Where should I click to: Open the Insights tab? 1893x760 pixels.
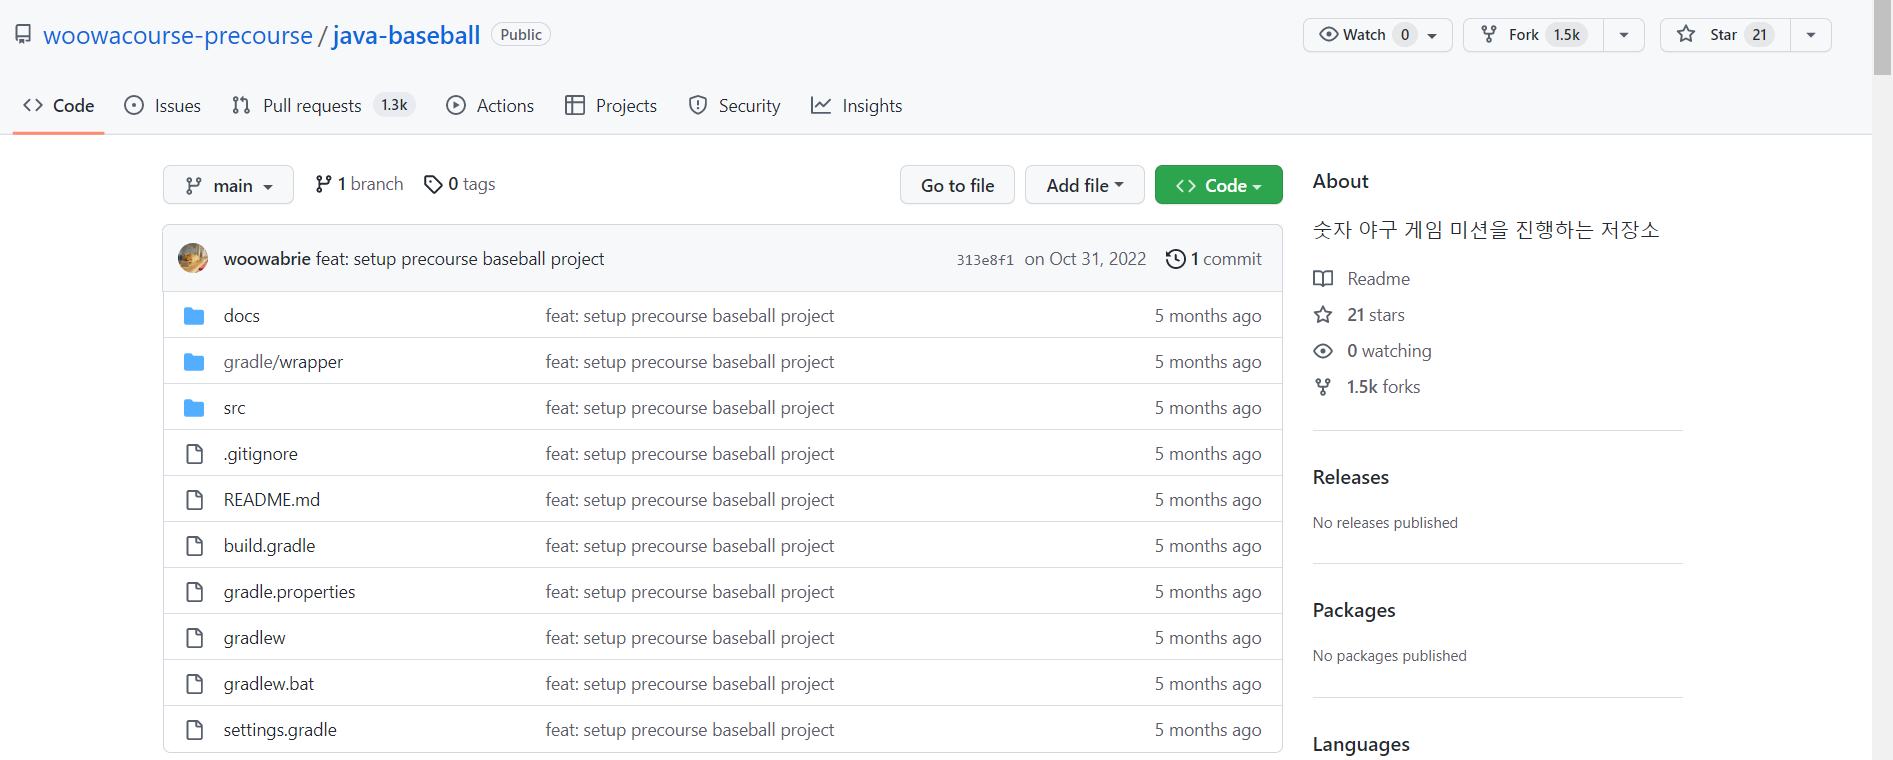click(x=856, y=106)
